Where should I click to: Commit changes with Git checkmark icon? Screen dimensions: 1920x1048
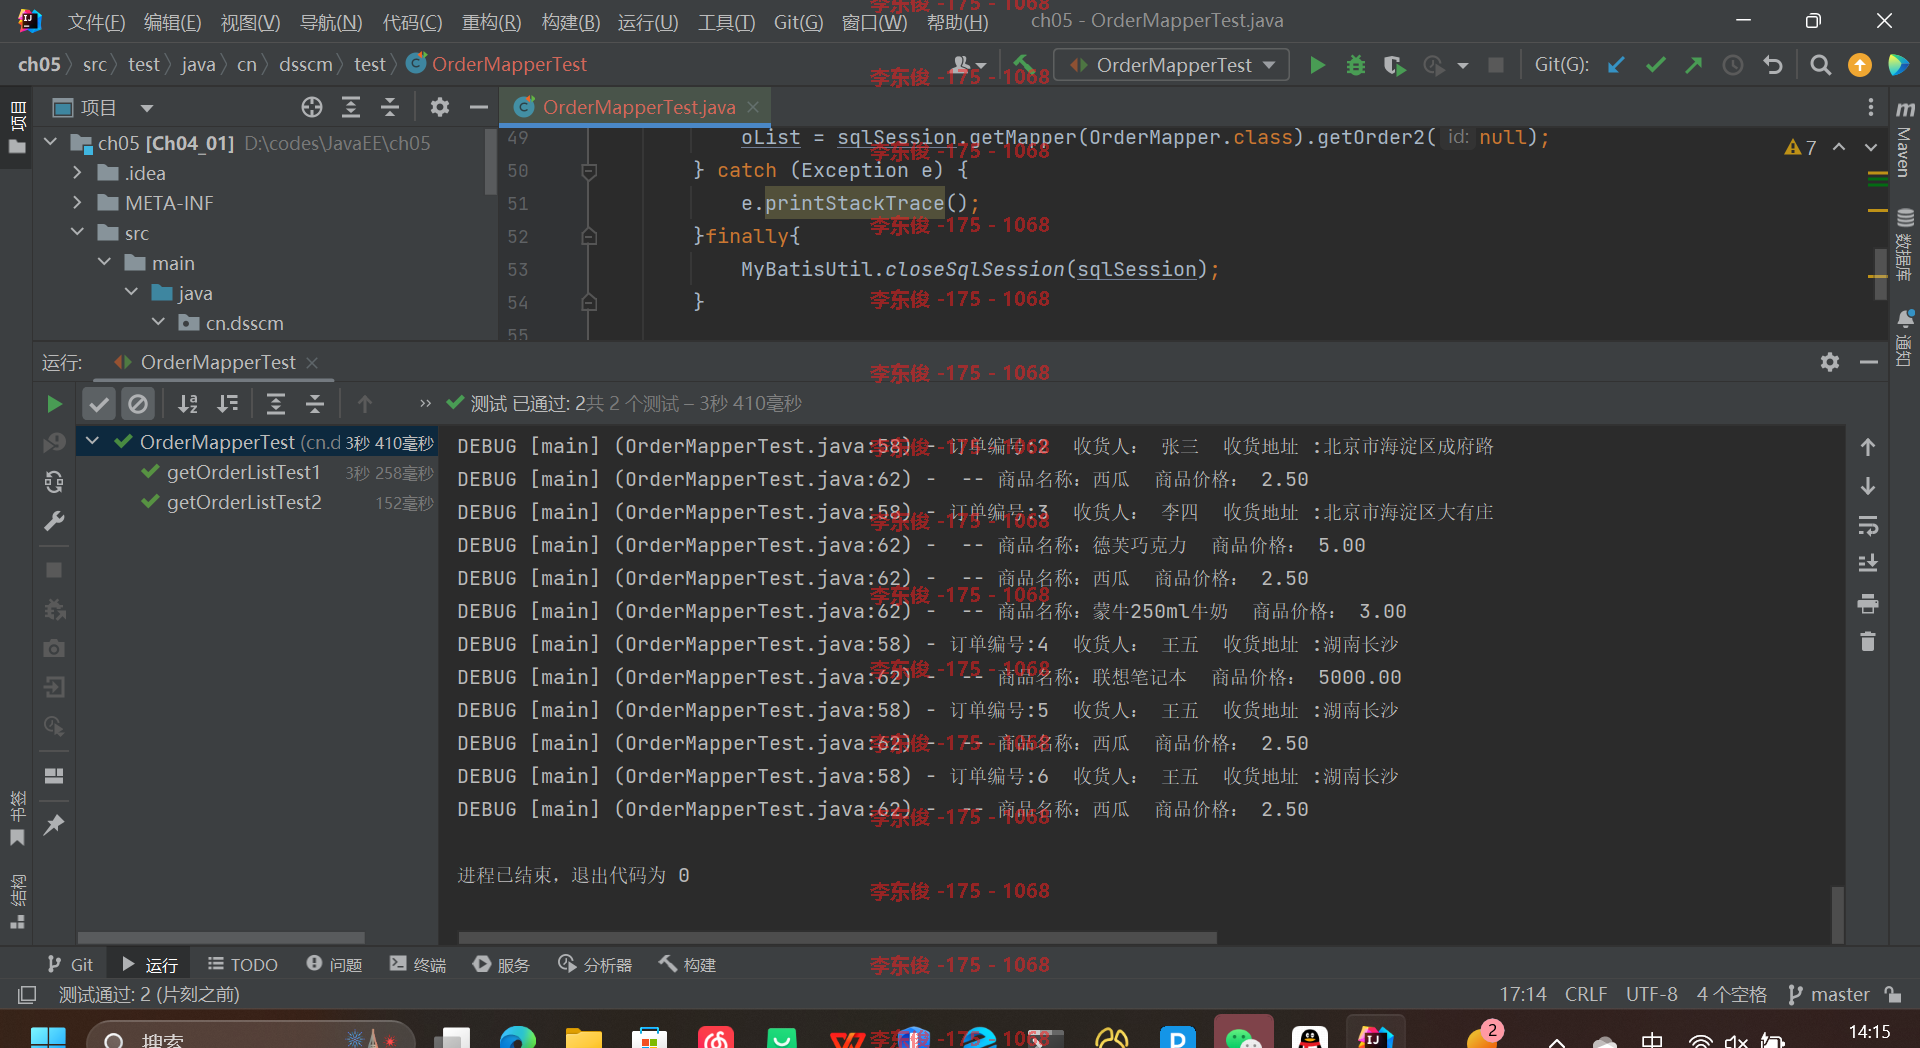(x=1655, y=65)
